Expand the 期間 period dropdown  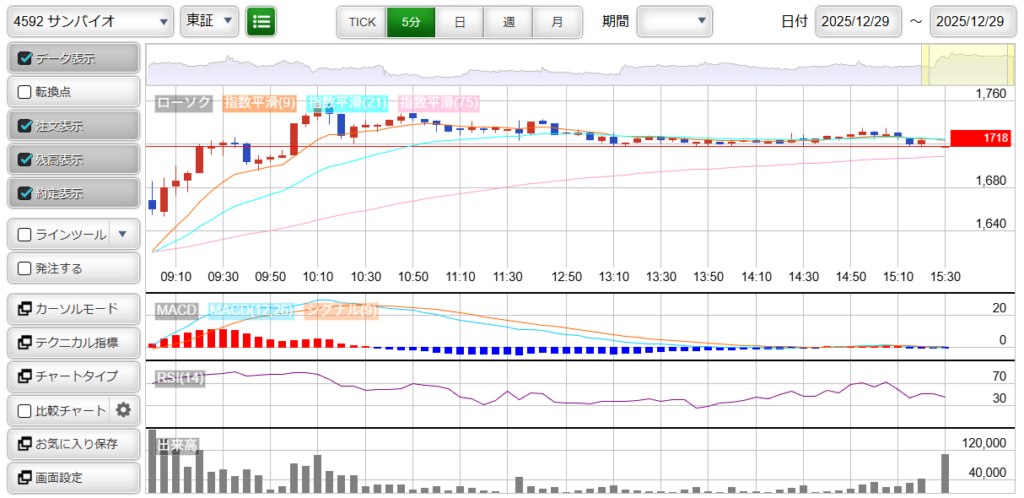pyautogui.click(x=675, y=21)
